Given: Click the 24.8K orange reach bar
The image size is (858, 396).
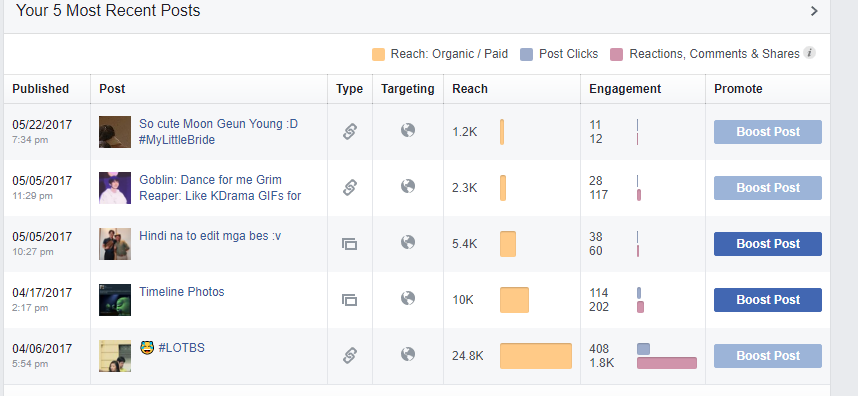Looking at the screenshot, I should click(536, 356).
